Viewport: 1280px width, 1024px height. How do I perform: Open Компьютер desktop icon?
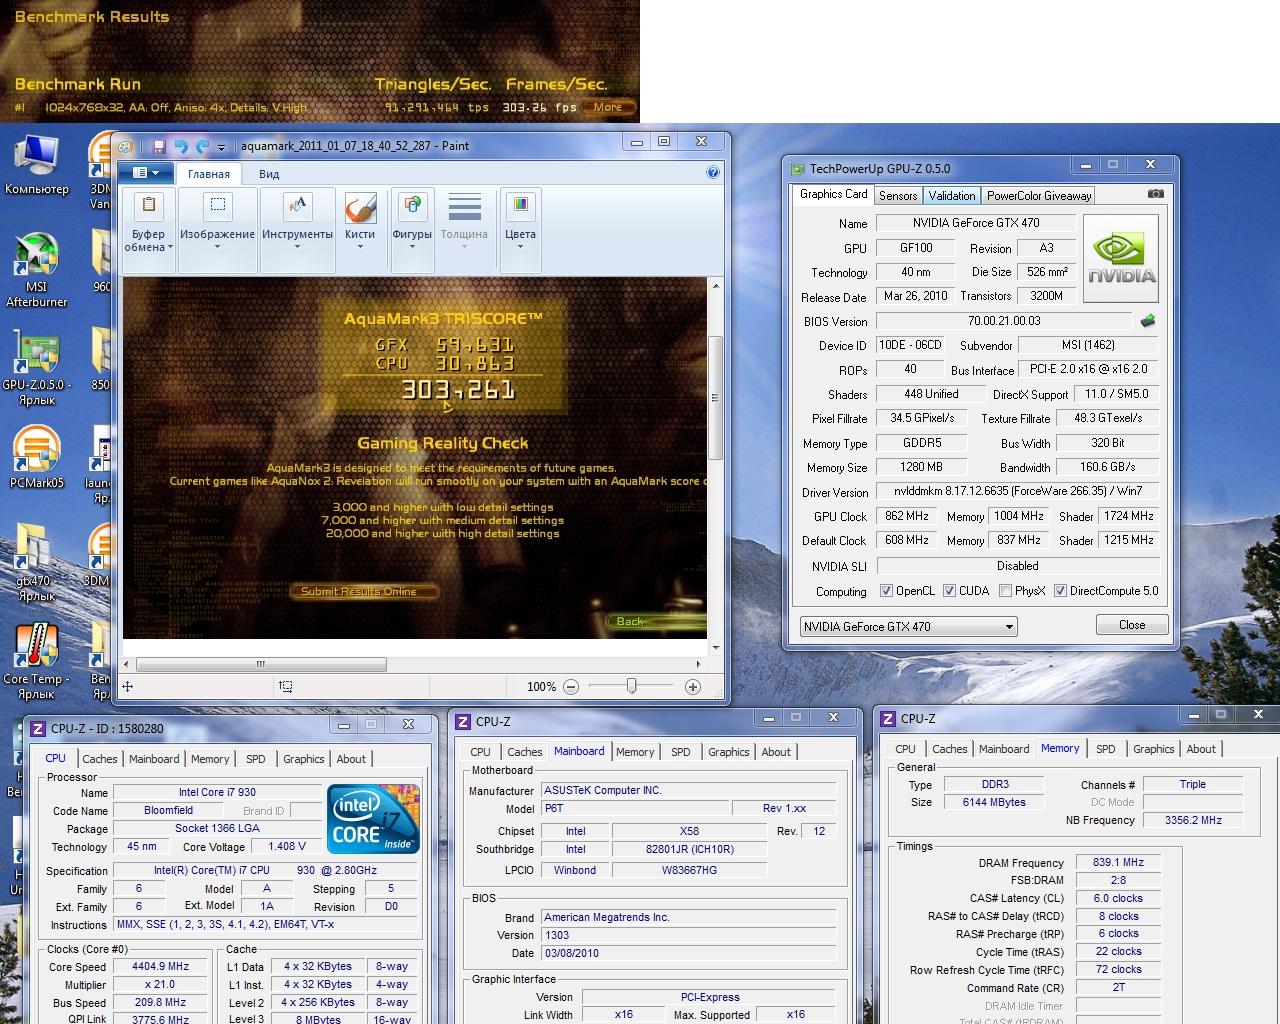coord(37,166)
